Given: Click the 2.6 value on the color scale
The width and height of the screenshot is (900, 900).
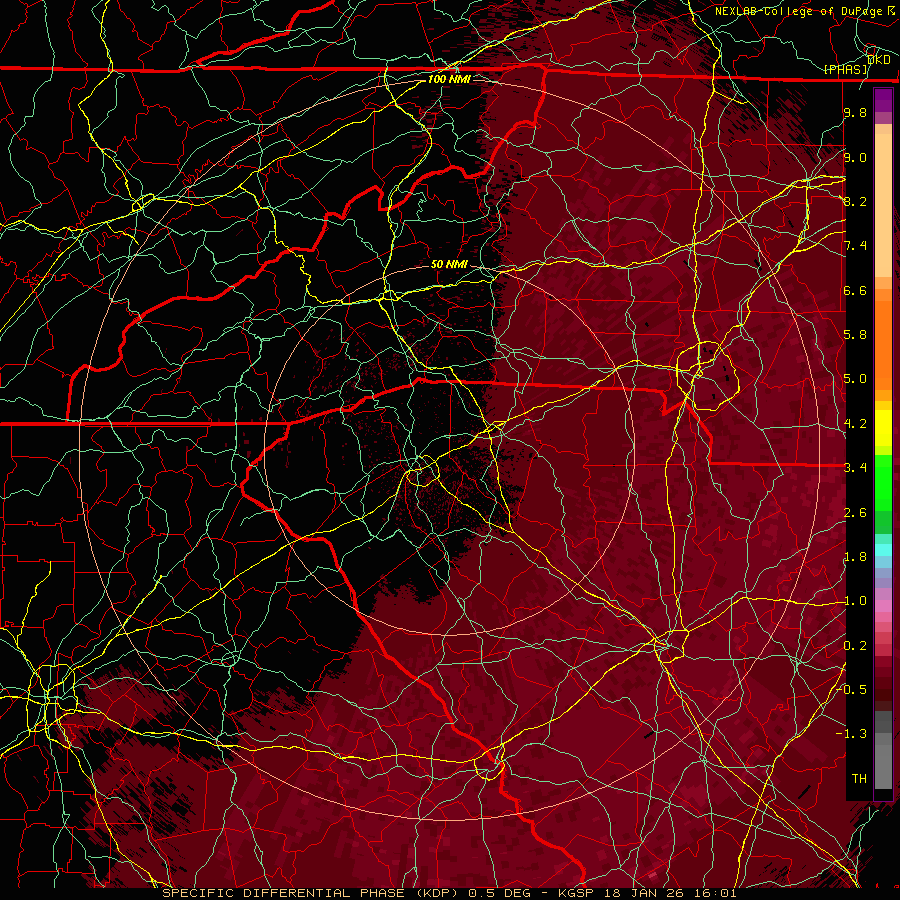Looking at the screenshot, I should click(x=855, y=513).
